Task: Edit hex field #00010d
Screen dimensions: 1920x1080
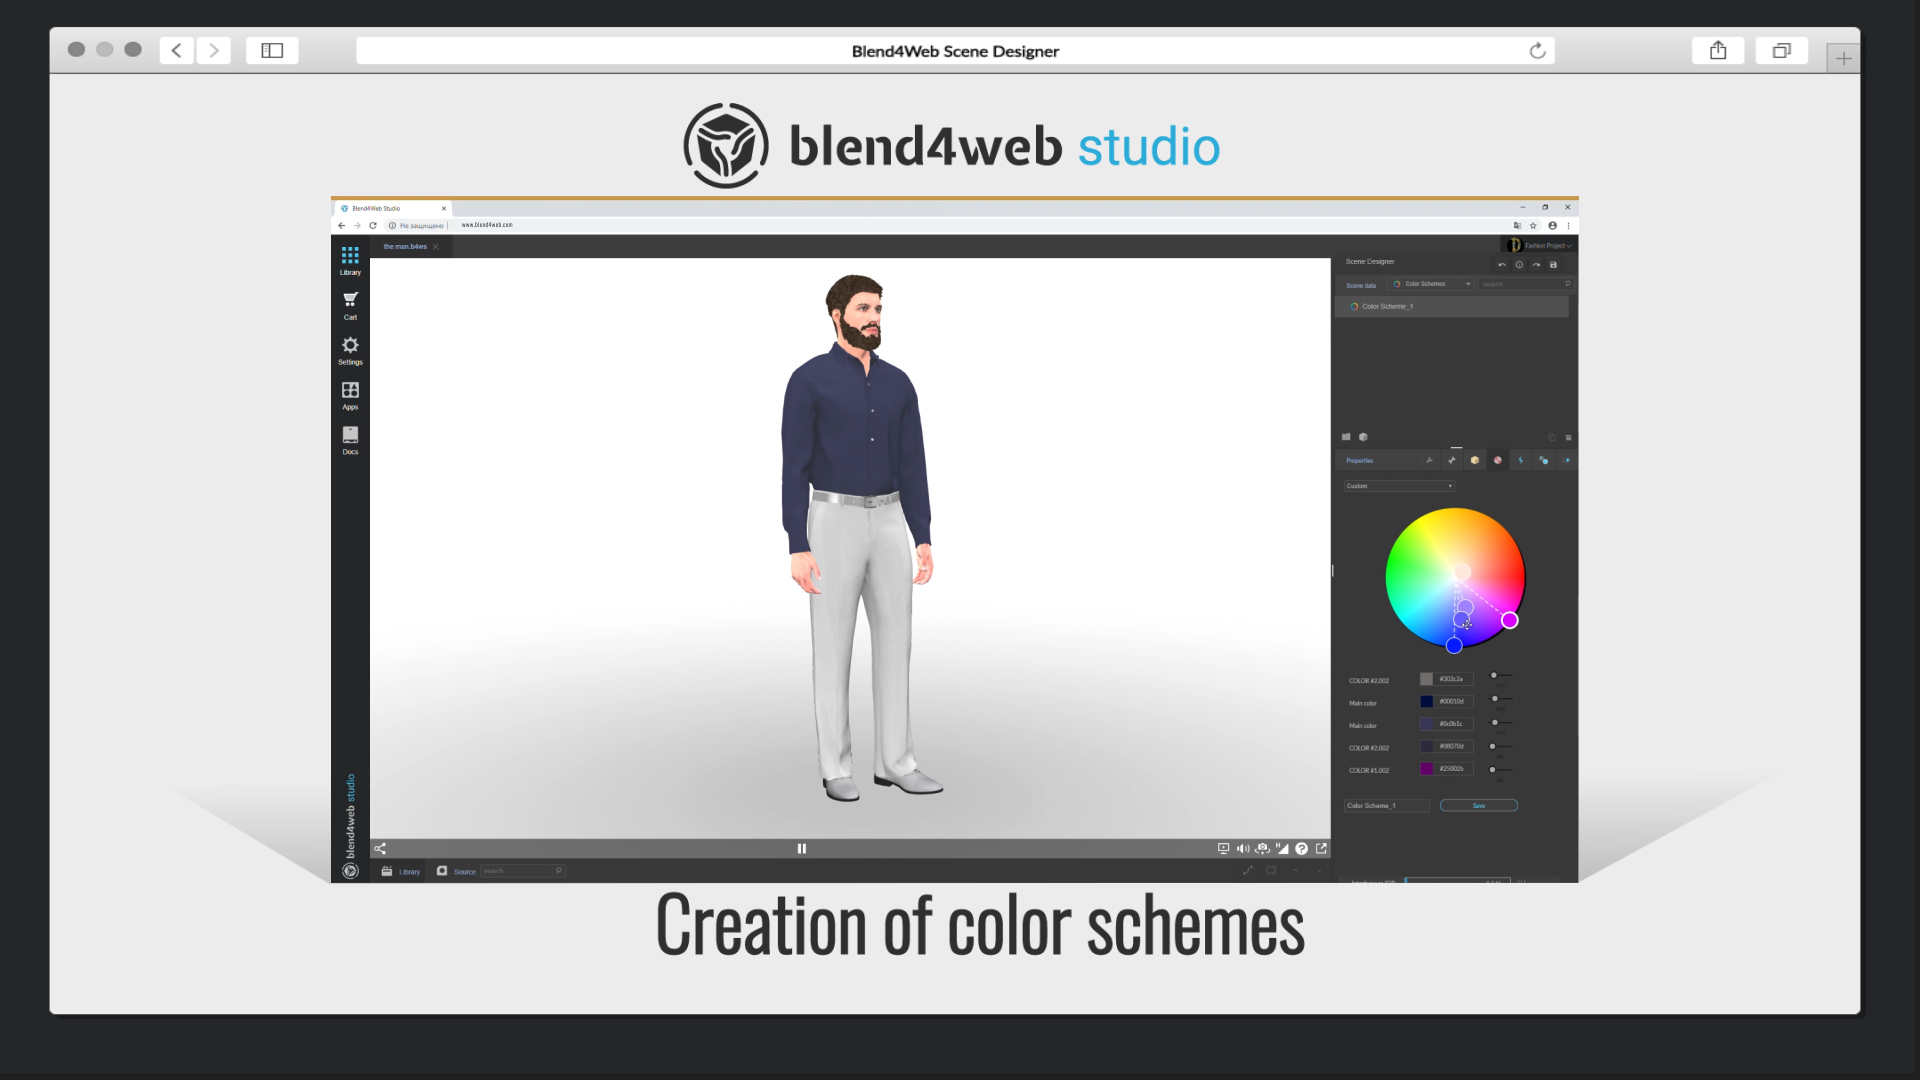Action: tap(1455, 702)
